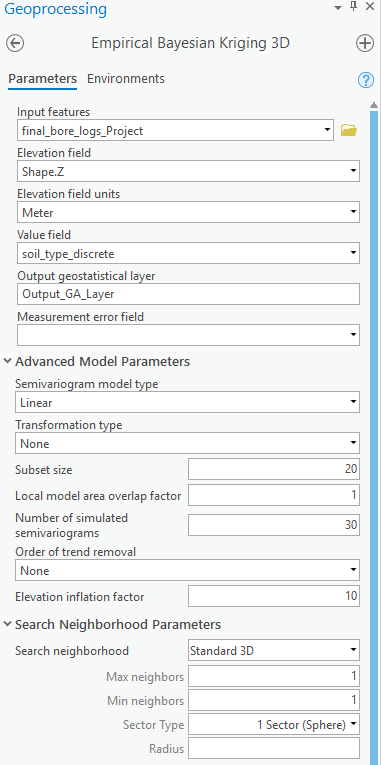Click the Subset size field

(x=274, y=469)
